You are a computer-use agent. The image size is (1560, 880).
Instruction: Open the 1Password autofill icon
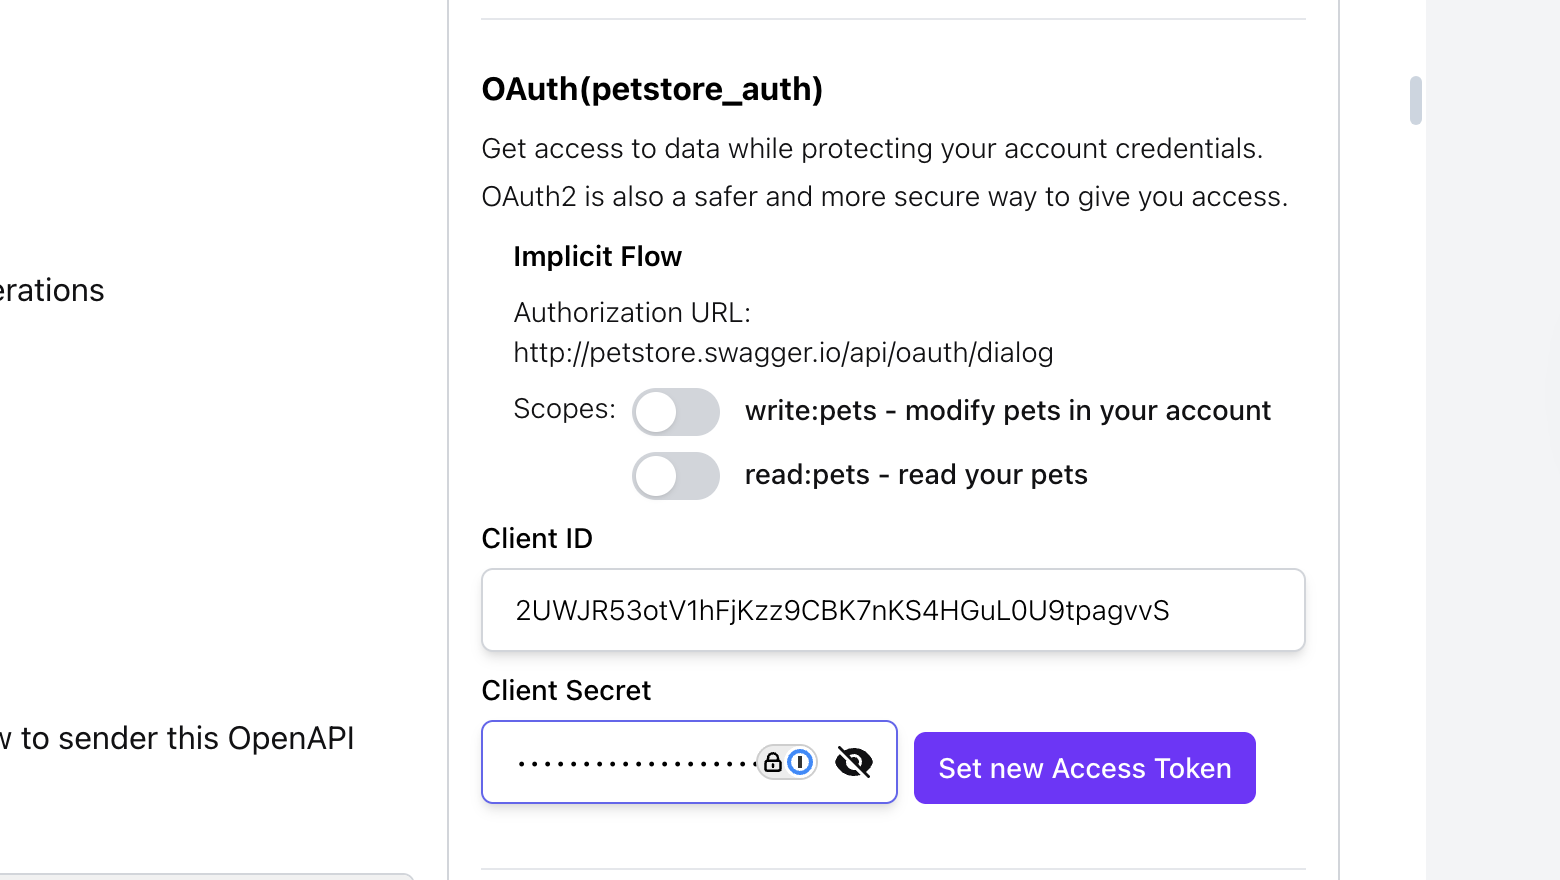800,762
